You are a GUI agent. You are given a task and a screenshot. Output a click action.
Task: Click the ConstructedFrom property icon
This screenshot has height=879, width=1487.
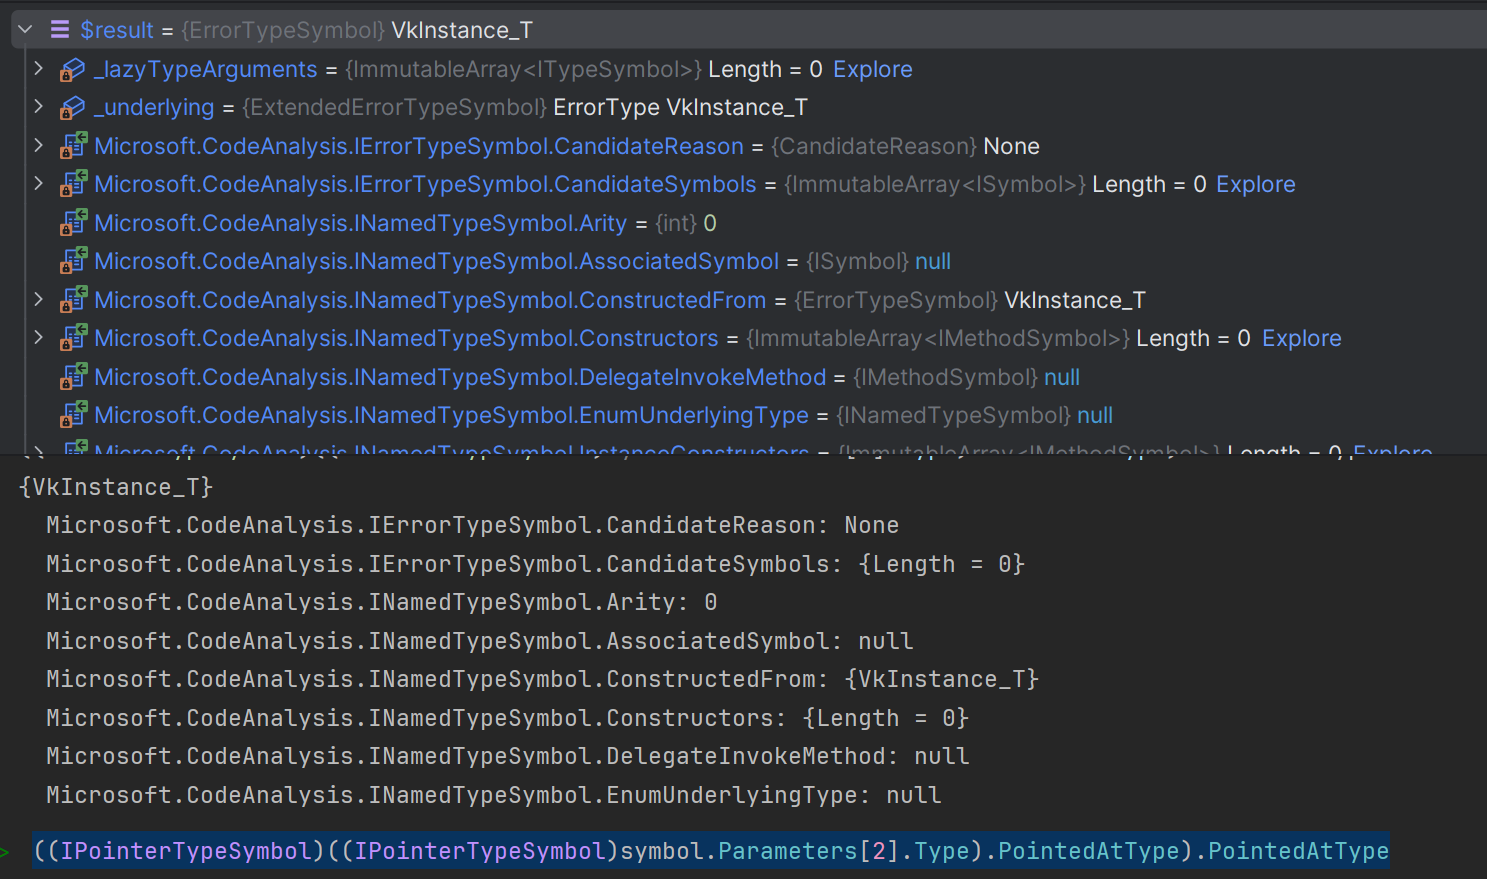(73, 300)
